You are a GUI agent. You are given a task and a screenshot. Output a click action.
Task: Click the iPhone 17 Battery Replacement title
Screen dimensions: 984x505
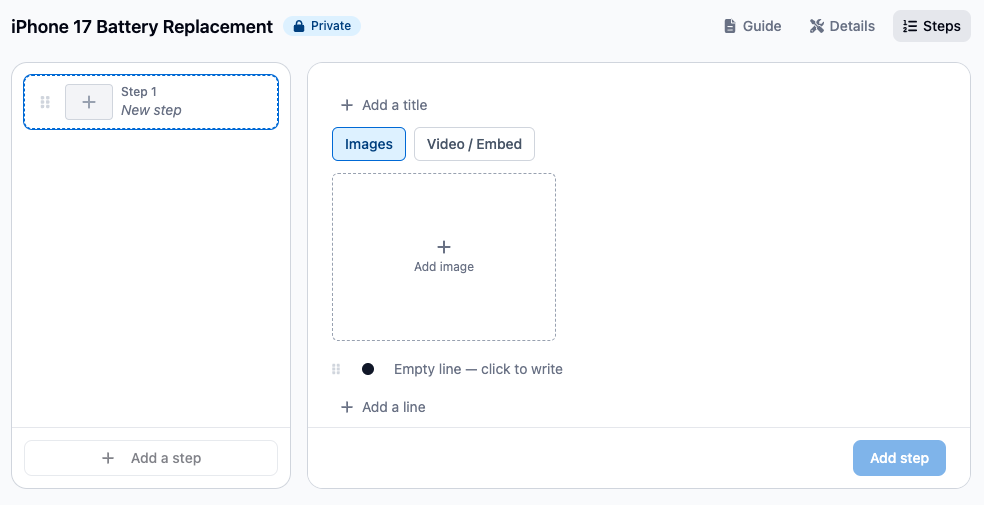click(x=142, y=26)
